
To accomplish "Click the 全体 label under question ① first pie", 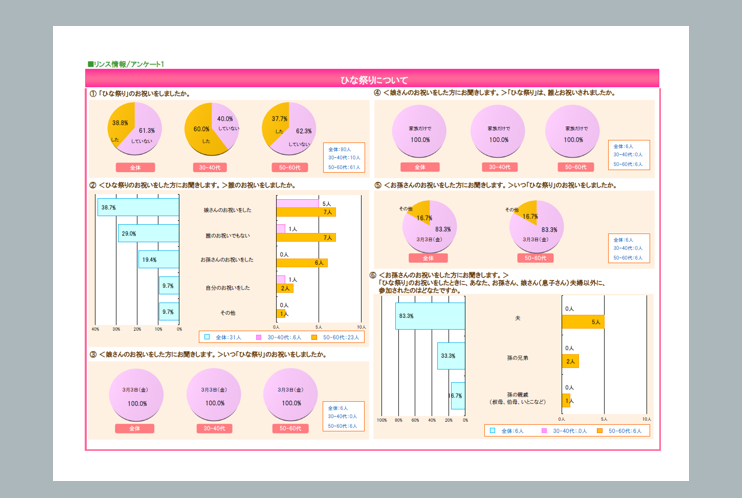I will click(135, 168).
